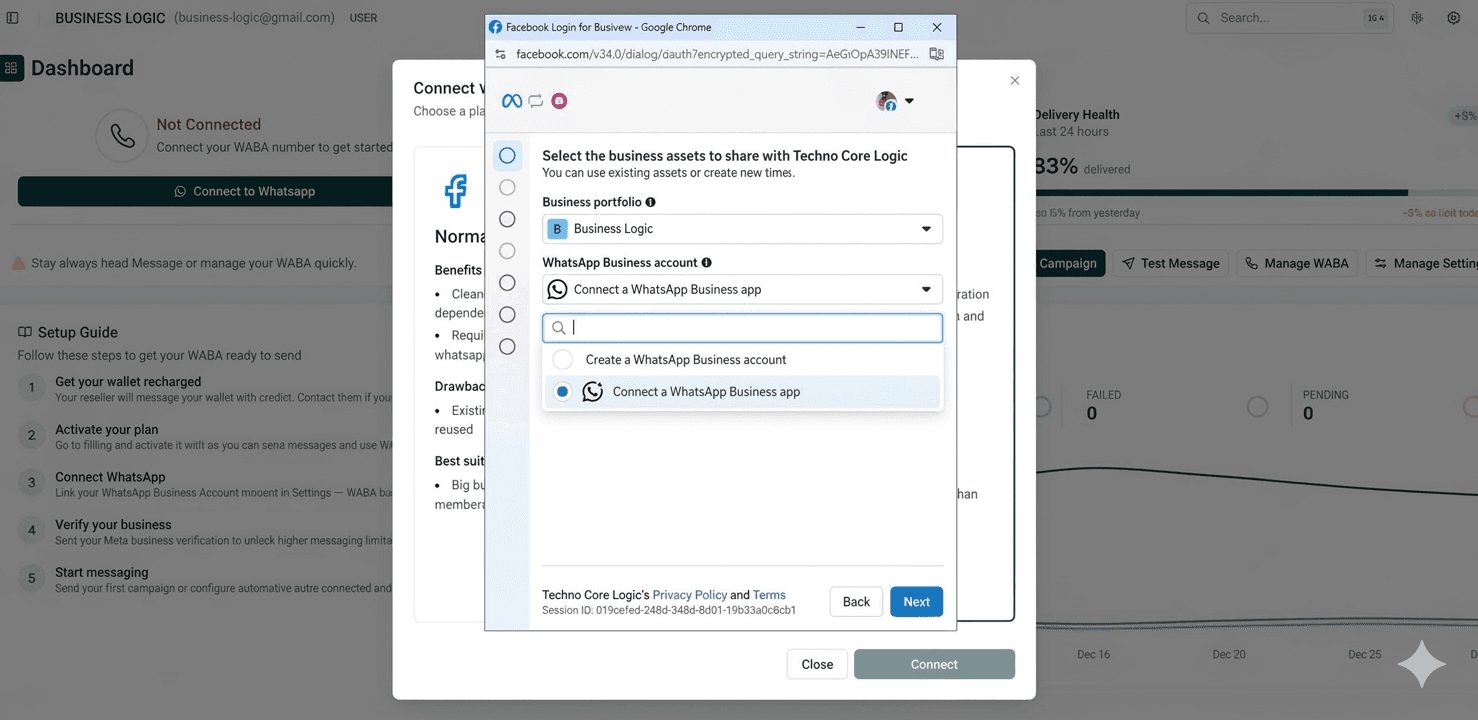Select Connect a WhatsApp Business app radio
Screen dimensions: 1478x720
pyautogui.click(x=563, y=392)
